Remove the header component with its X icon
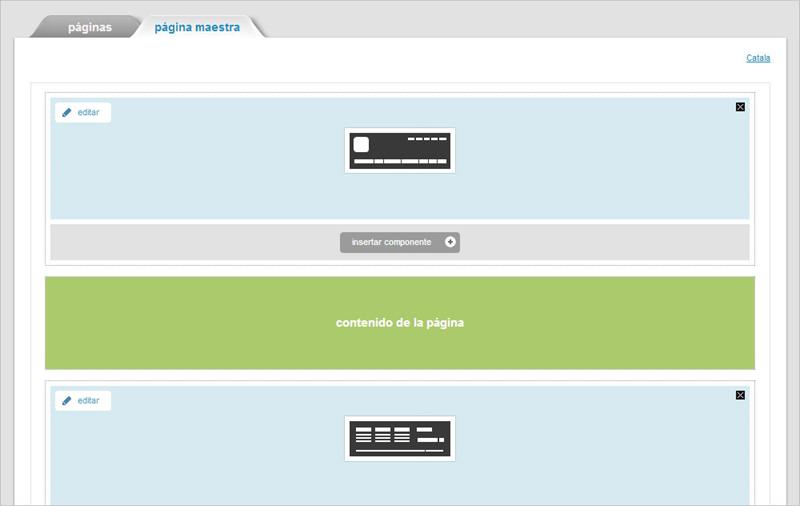The image size is (800, 506). pyautogui.click(x=740, y=107)
